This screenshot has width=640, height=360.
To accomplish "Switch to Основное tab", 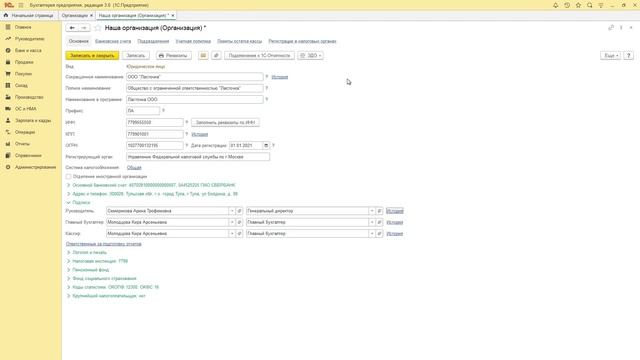I will coord(78,41).
